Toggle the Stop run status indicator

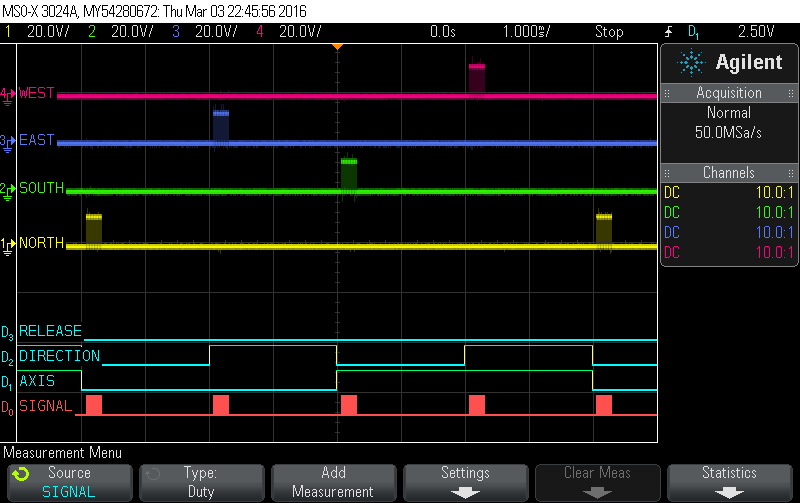tap(608, 32)
